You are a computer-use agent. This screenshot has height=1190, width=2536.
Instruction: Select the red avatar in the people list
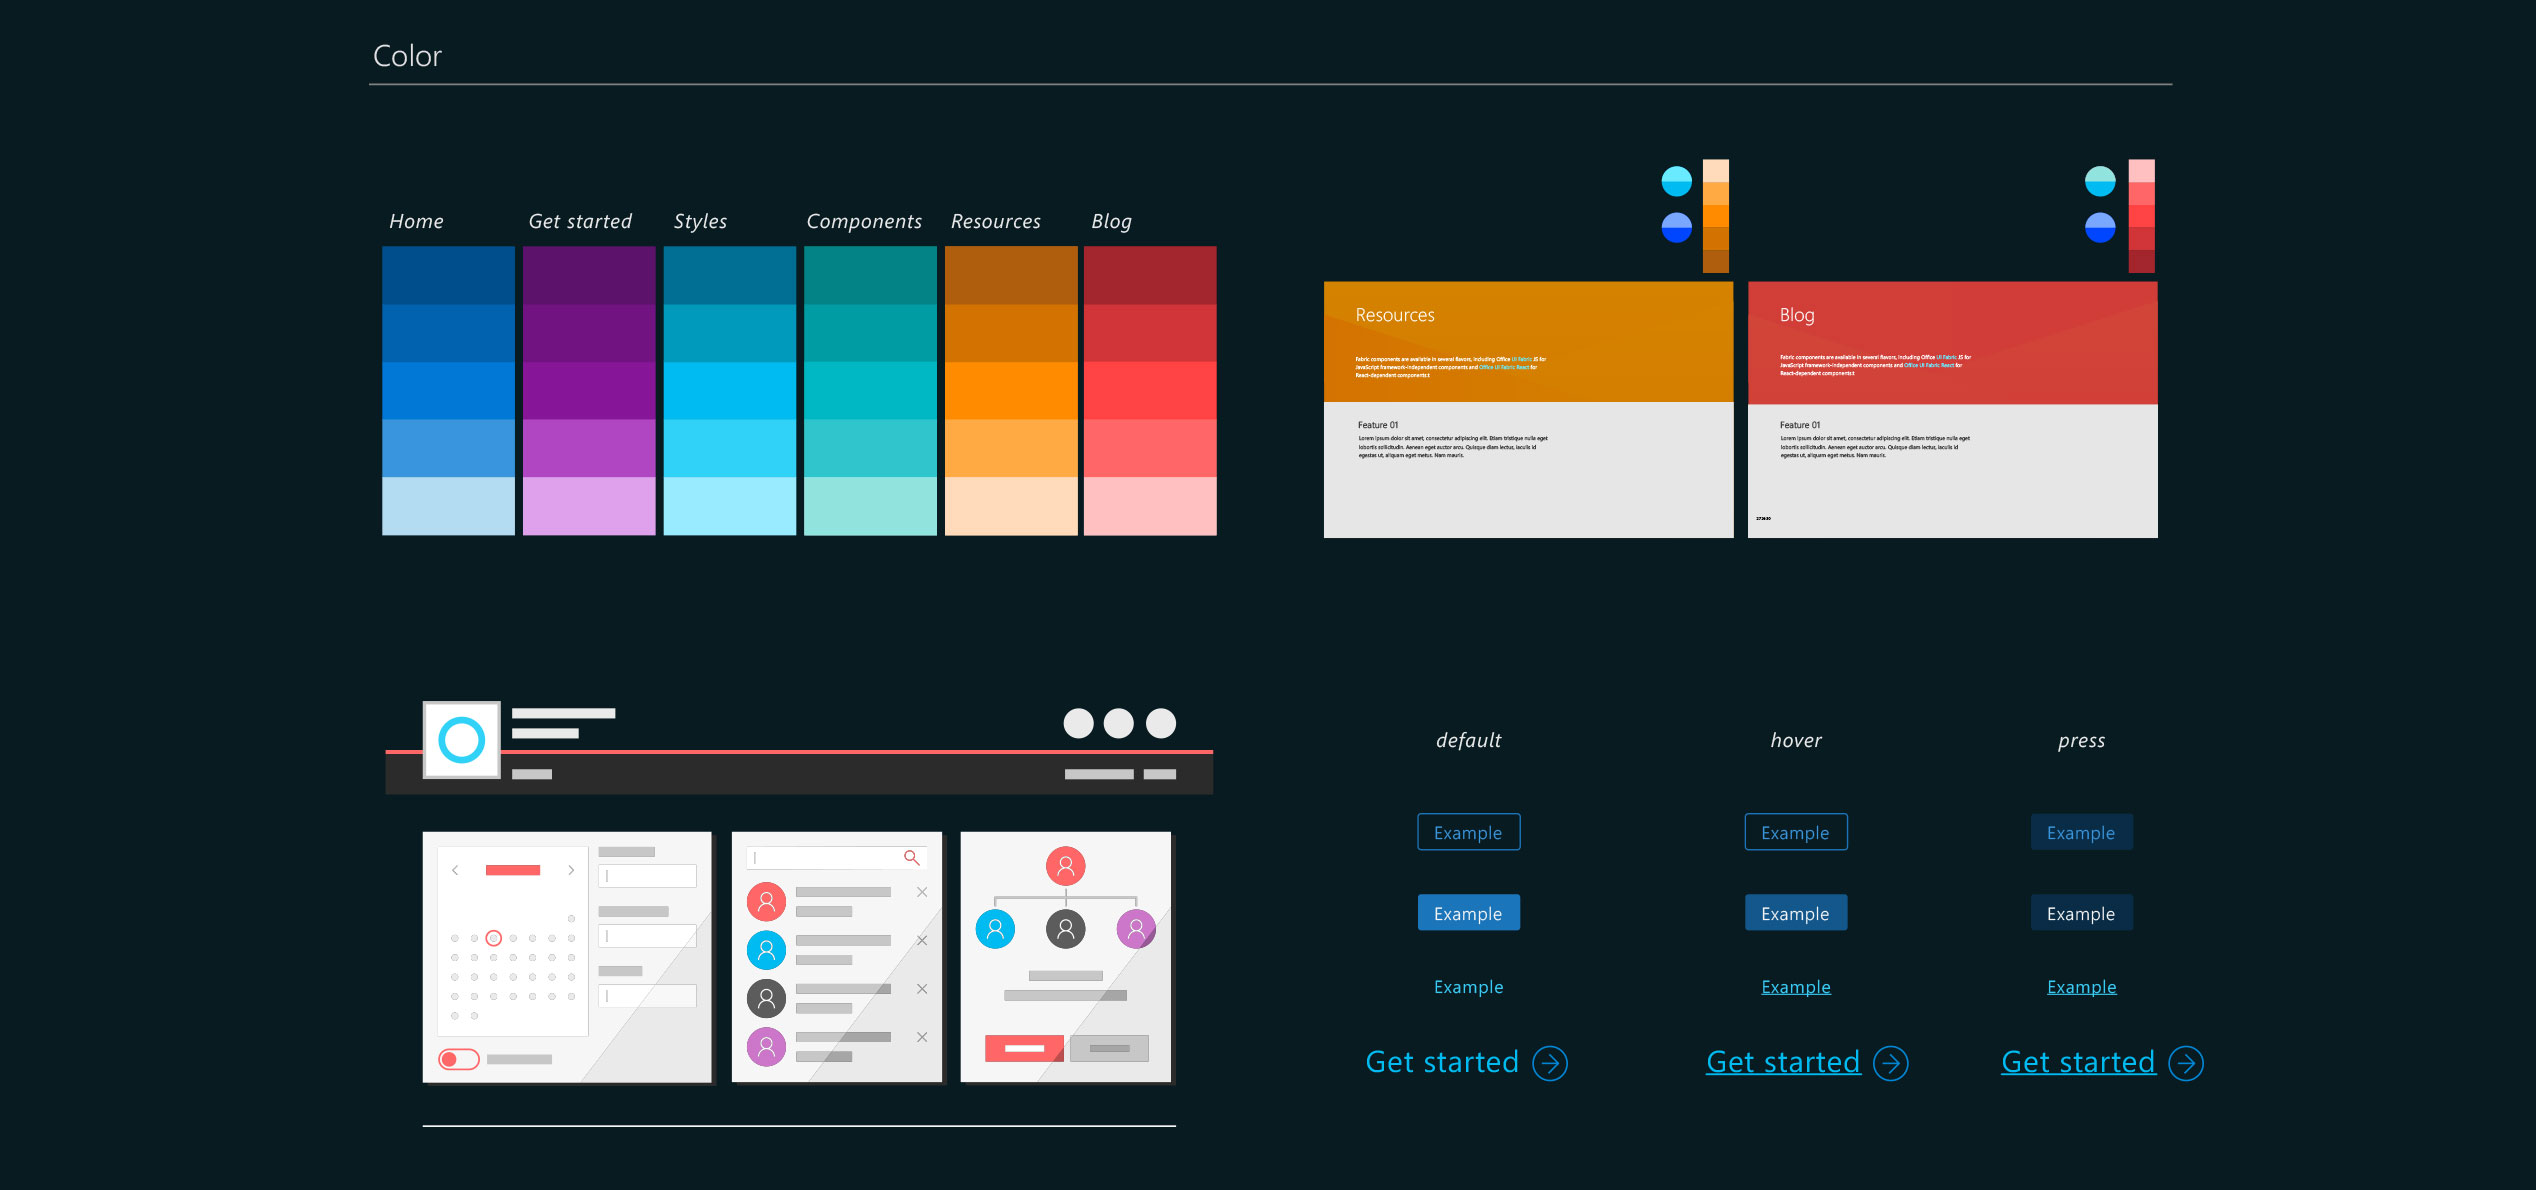[x=766, y=901]
